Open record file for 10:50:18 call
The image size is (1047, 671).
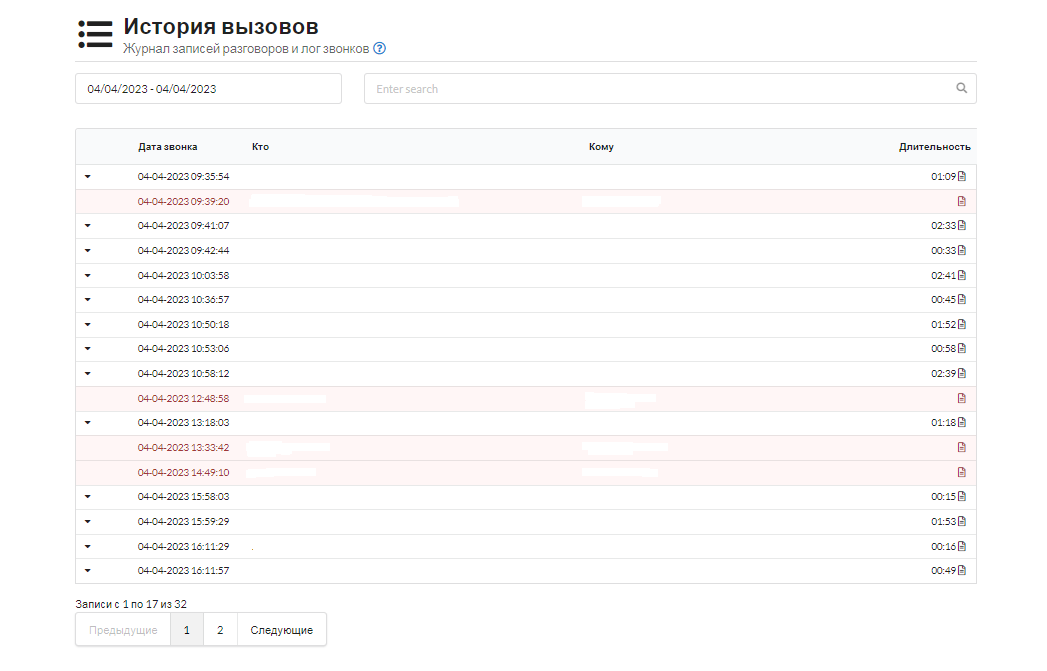click(962, 324)
